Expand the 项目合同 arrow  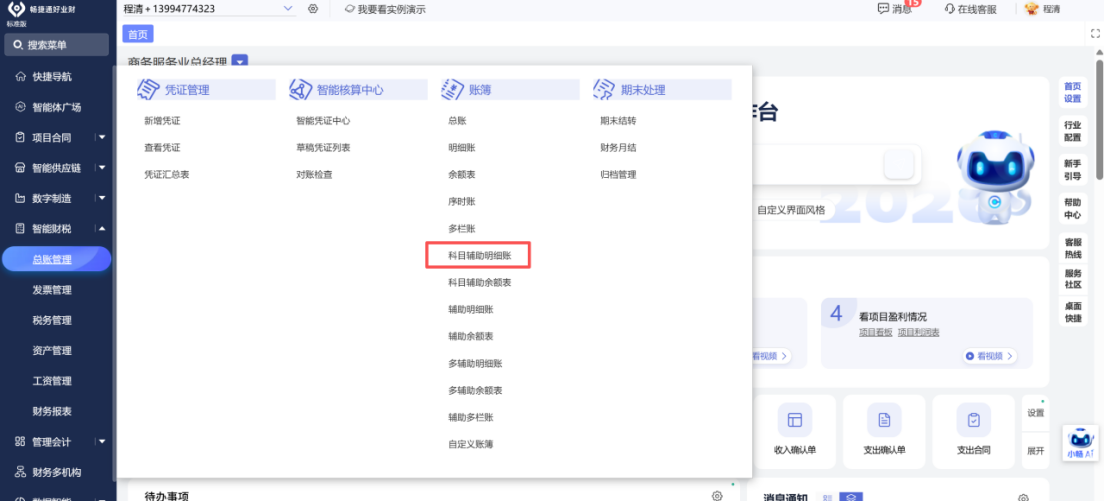102,137
